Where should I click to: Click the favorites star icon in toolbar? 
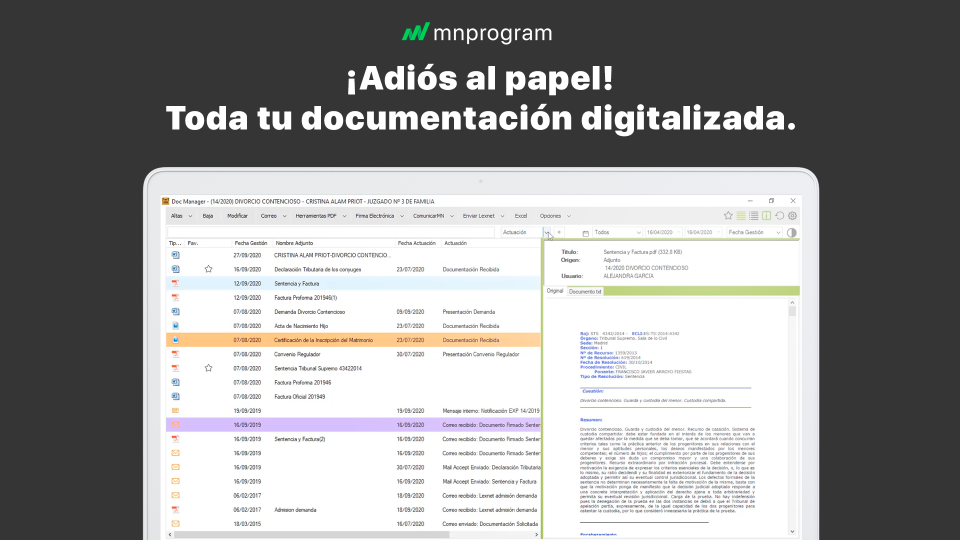pyautogui.click(x=728, y=216)
